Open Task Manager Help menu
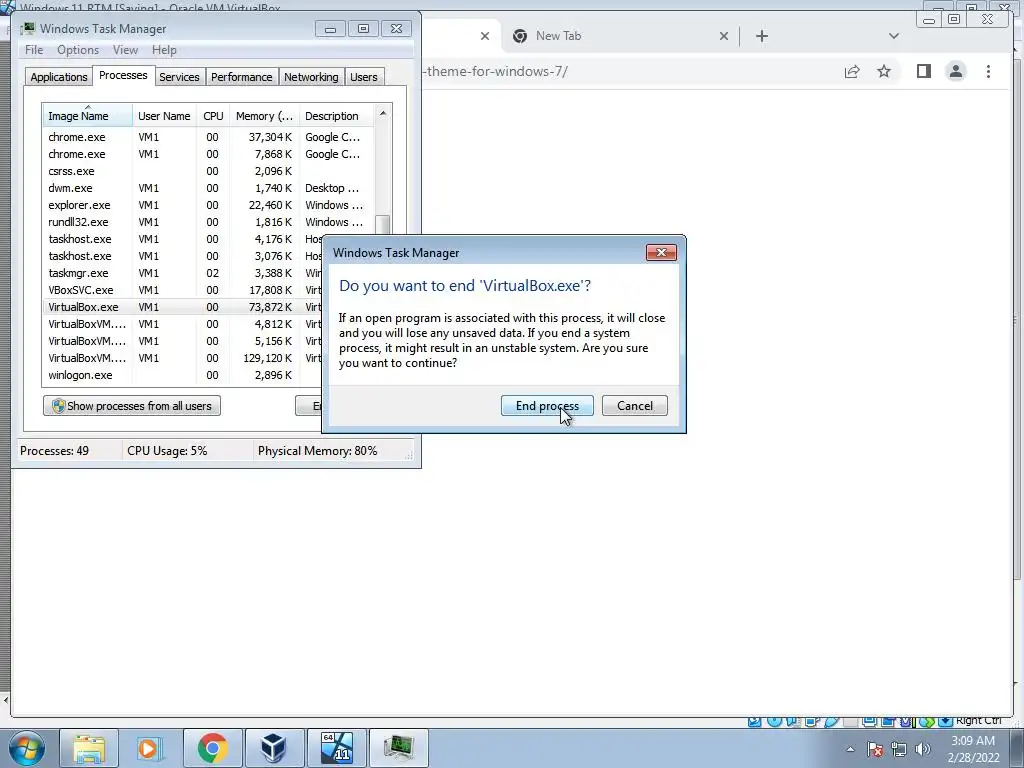The width and height of the screenshot is (1024, 768). [x=164, y=50]
